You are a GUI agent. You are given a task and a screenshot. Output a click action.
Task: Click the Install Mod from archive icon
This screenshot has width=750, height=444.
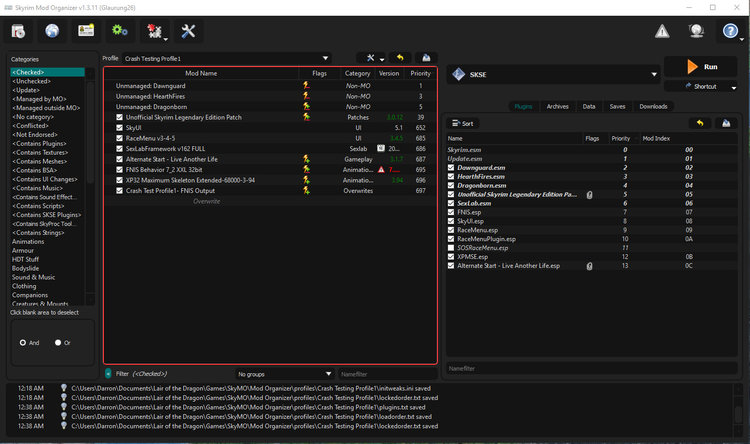point(18,31)
